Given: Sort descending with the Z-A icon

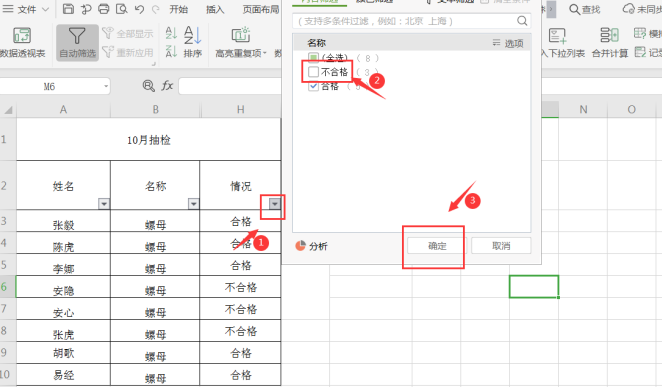Looking at the screenshot, I should tap(171, 51).
